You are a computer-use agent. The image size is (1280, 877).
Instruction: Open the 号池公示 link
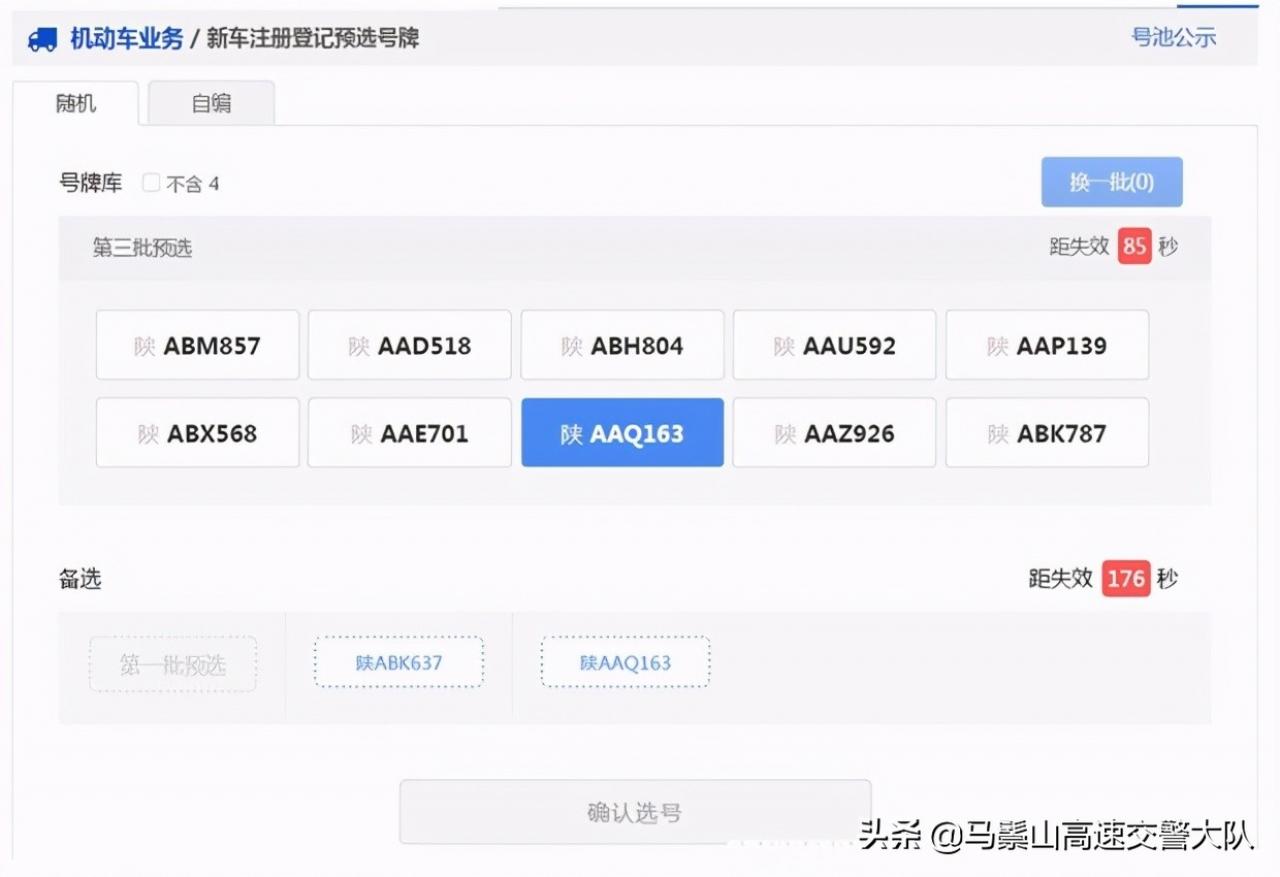(1175, 38)
